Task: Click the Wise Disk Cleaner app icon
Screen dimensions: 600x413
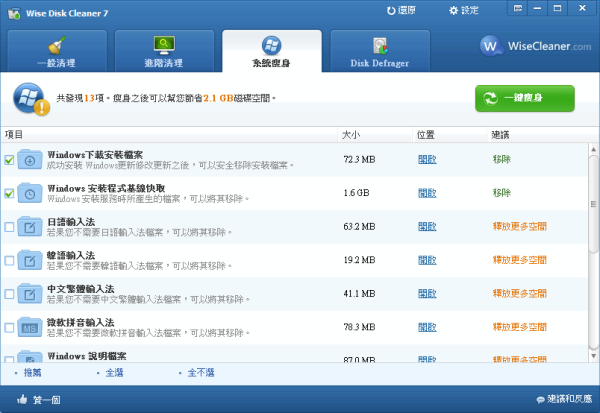Action: (15, 13)
